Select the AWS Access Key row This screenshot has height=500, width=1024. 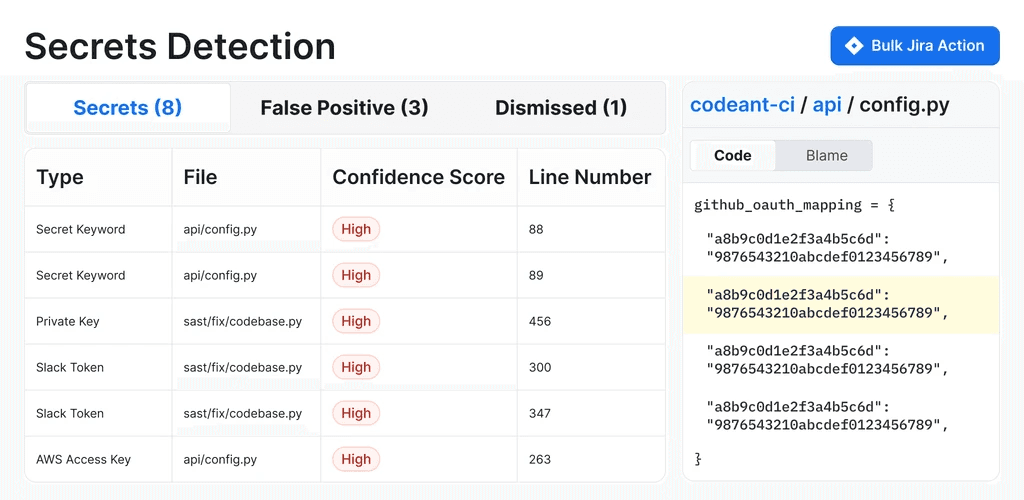coord(345,460)
